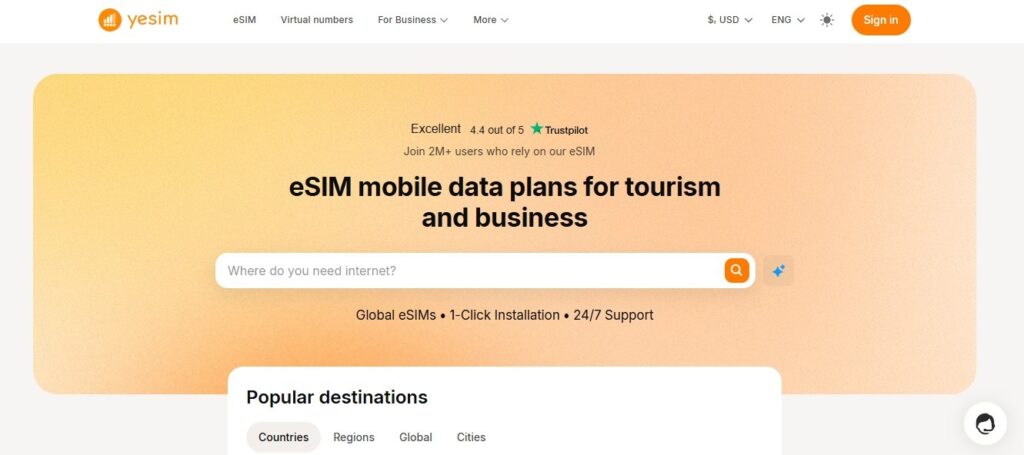Go to Virtual numbers page
The width and height of the screenshot is (1024, 455).
click(x=316, y=20)
